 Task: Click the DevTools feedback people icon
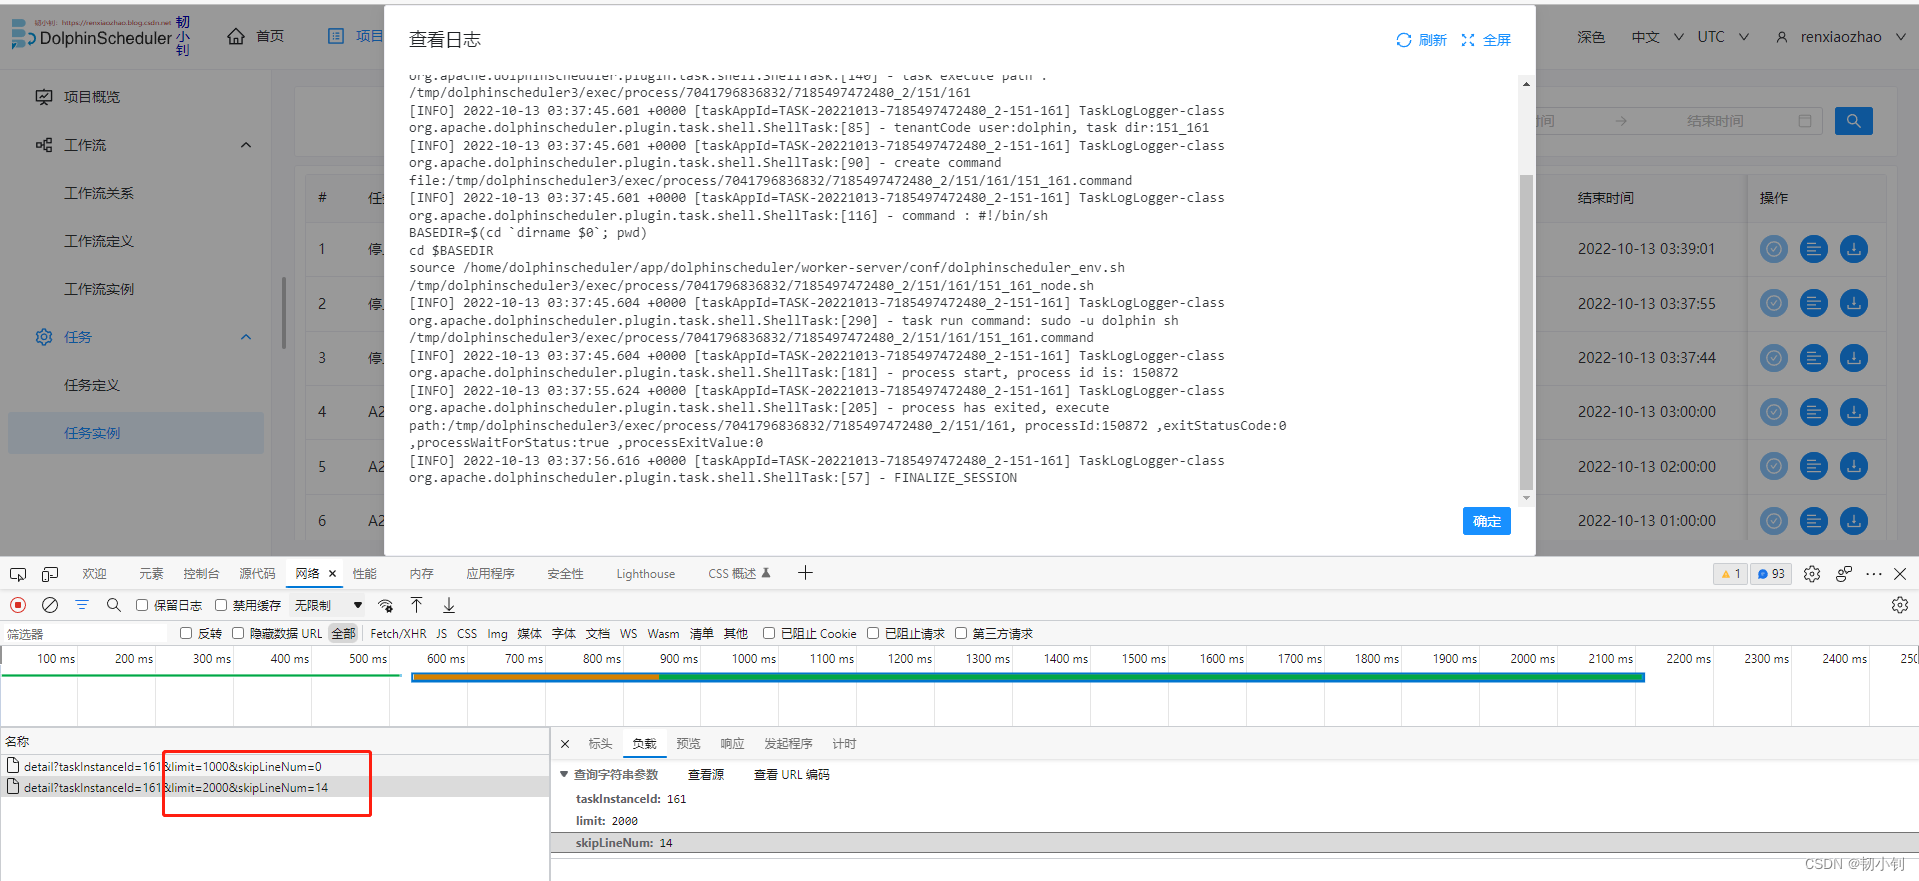tap(1844, 574)
